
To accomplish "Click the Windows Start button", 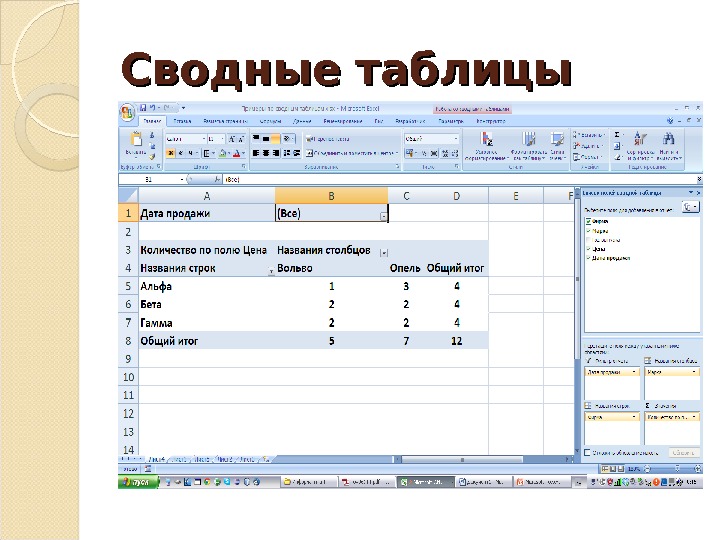I will [x=138, y=482].
